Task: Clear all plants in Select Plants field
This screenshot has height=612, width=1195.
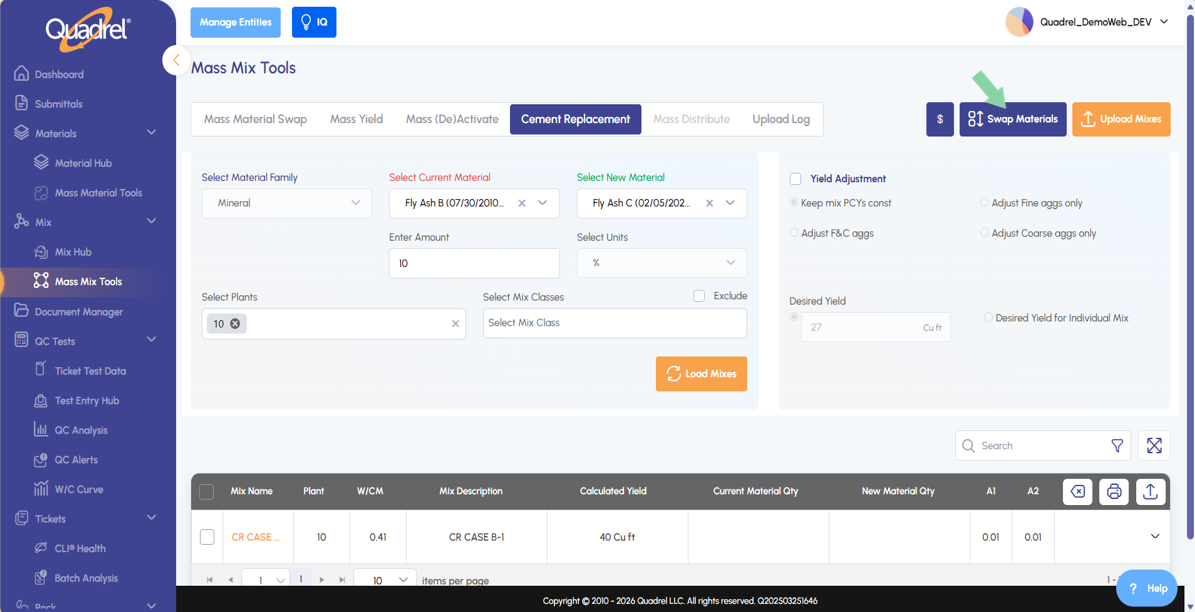Action: coord(456,324)
